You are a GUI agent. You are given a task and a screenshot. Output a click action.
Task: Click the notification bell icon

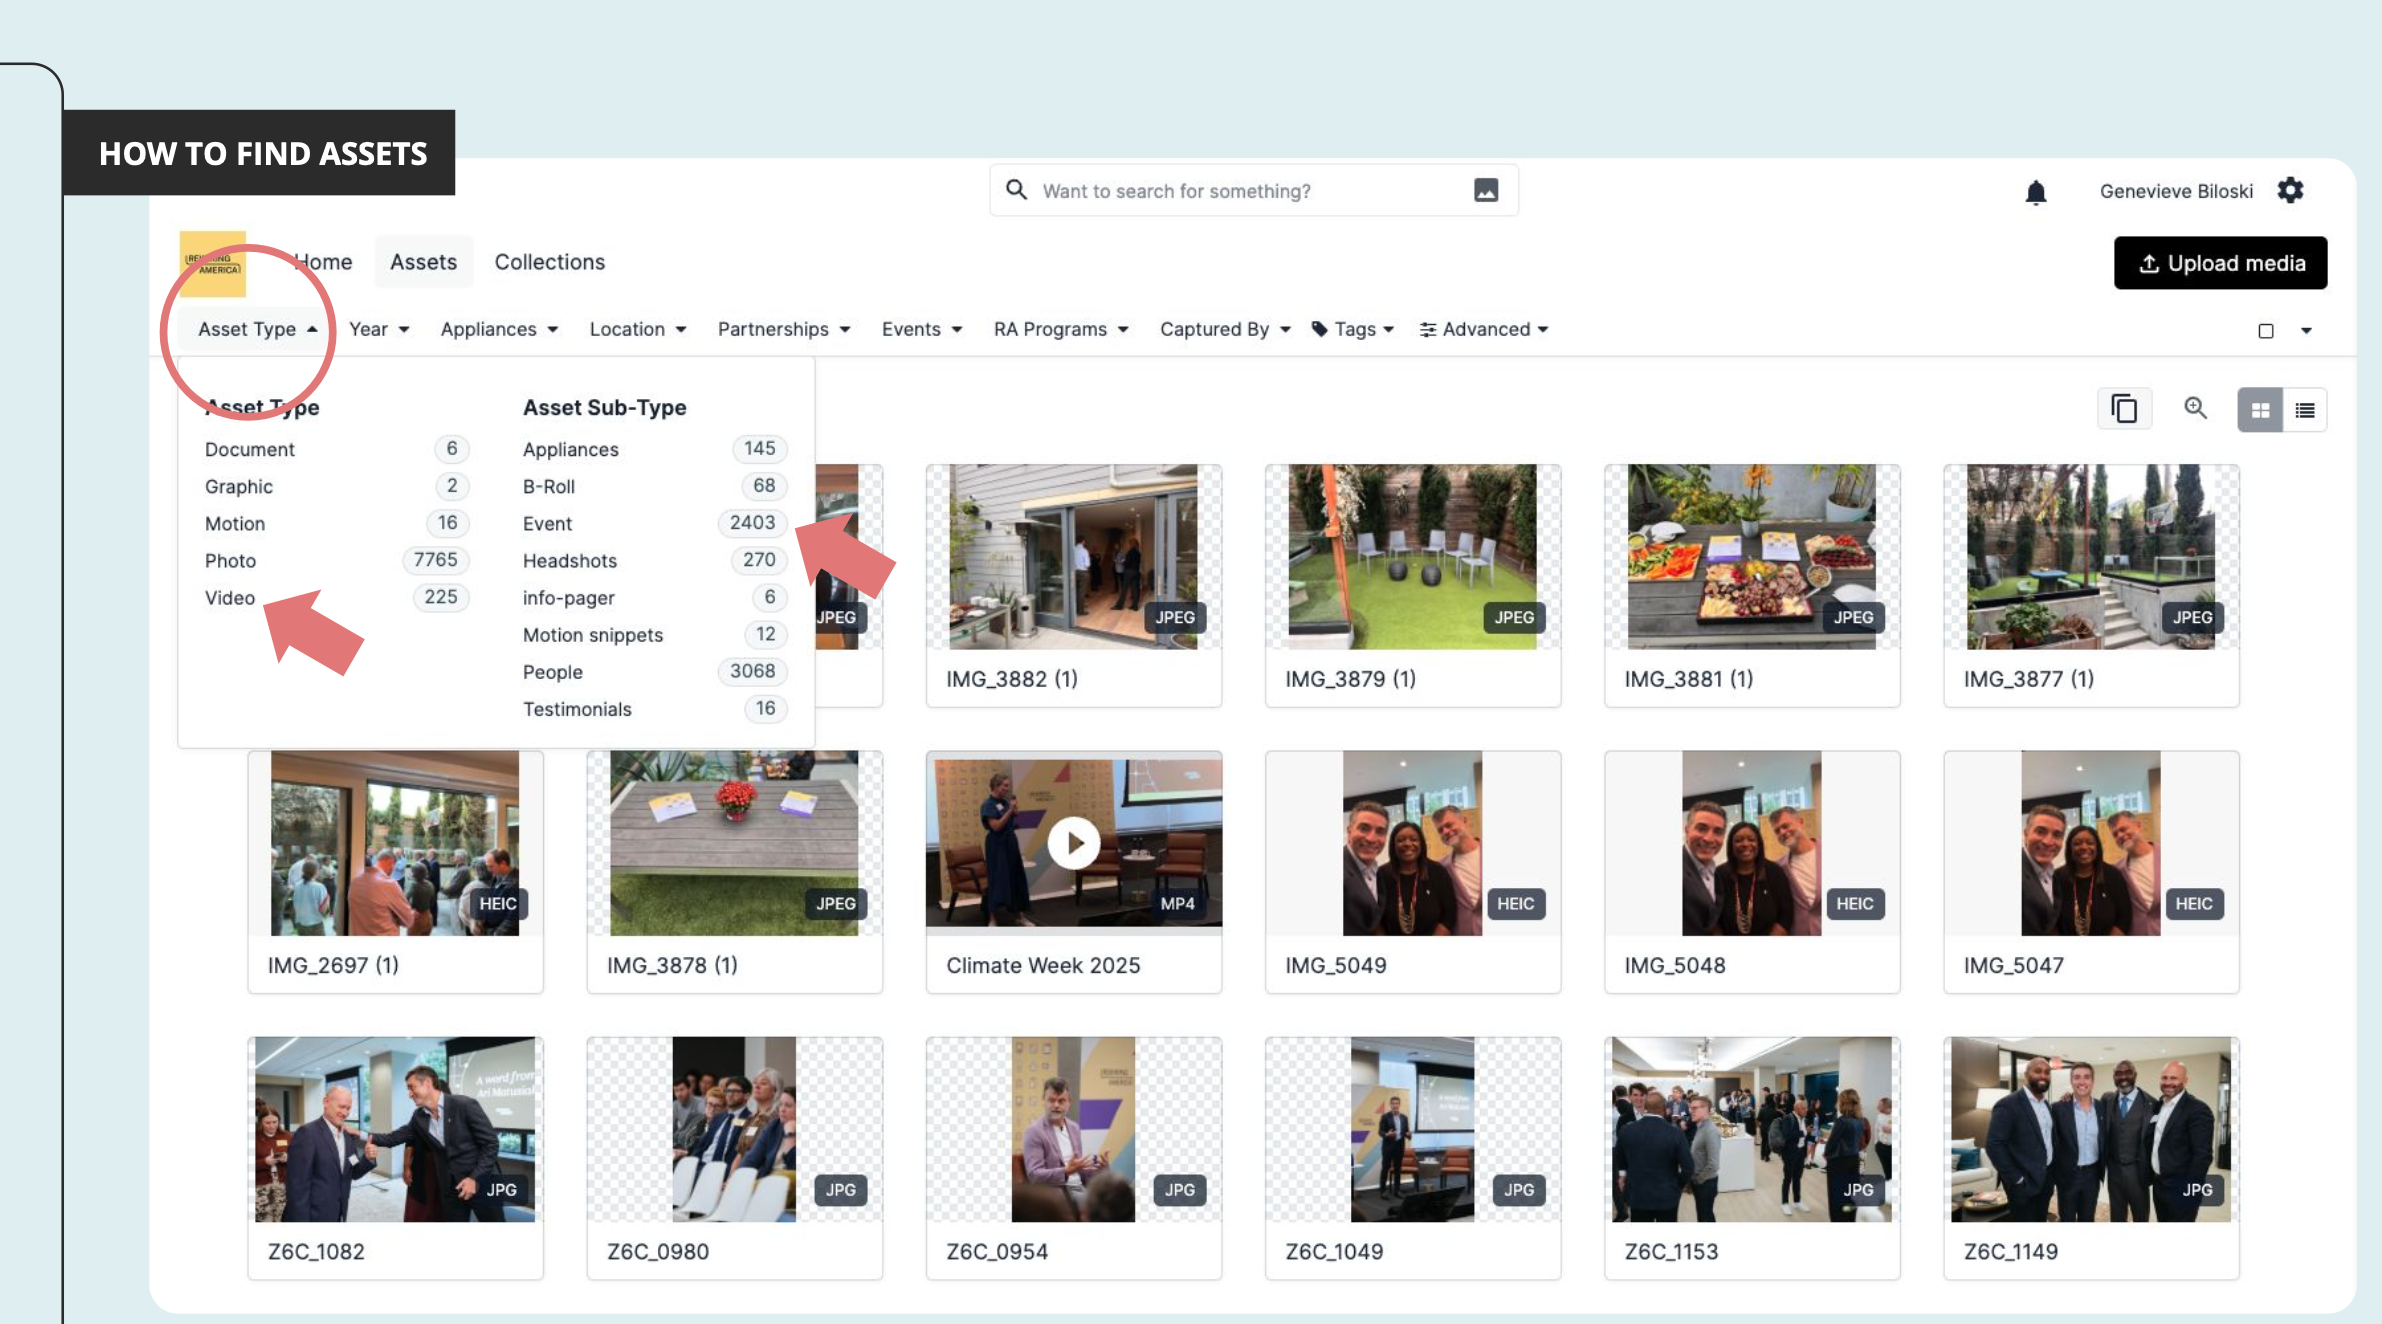coord(2035,192)
